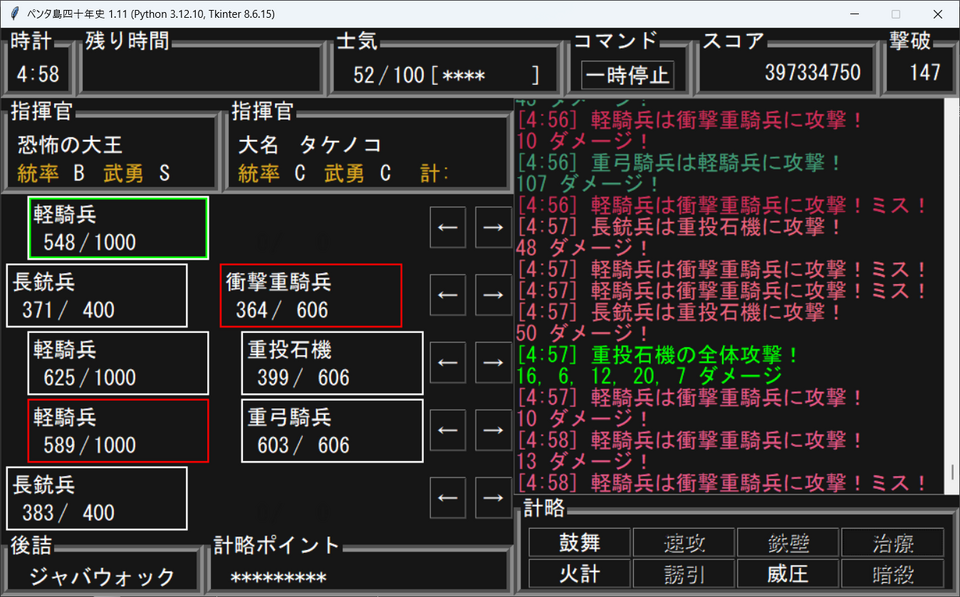Activate the 鼓舞 stratagem
960x597 pixels.
(x=579, y=543)
